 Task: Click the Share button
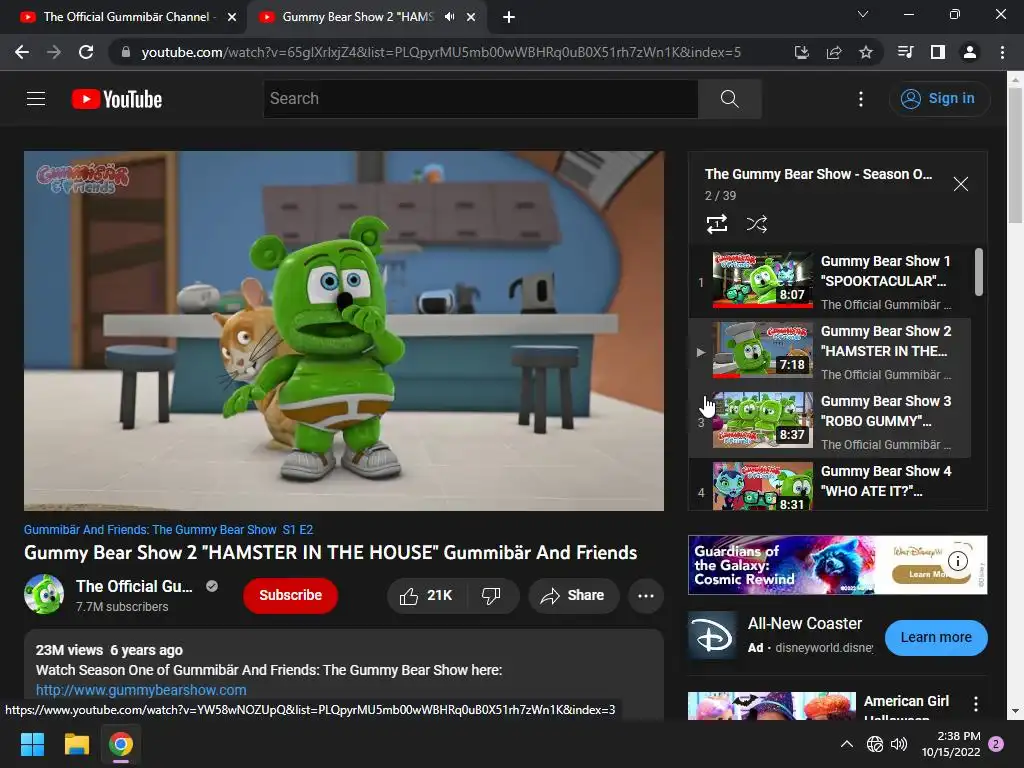(x=573, y=596)
